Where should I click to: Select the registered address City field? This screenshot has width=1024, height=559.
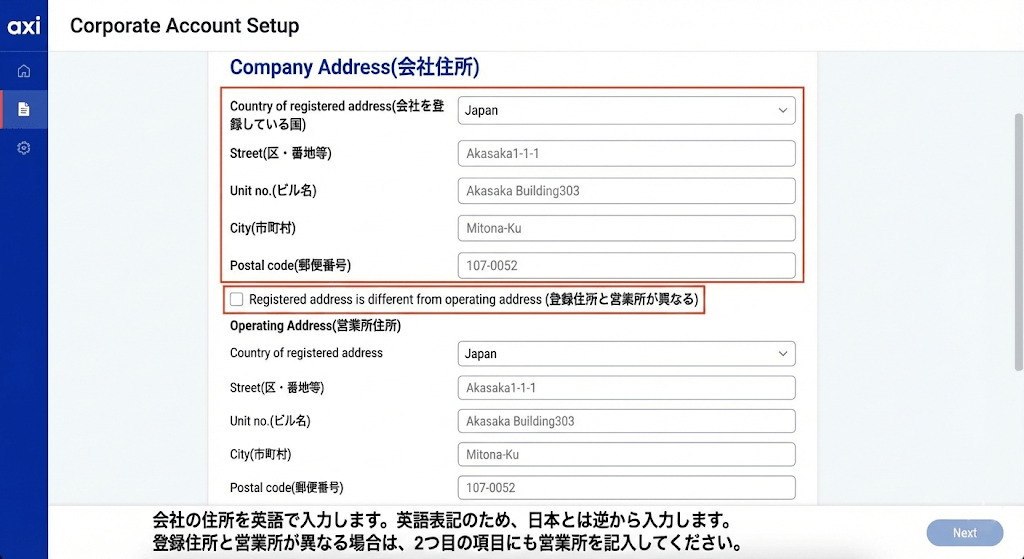[x=626, y=228]
